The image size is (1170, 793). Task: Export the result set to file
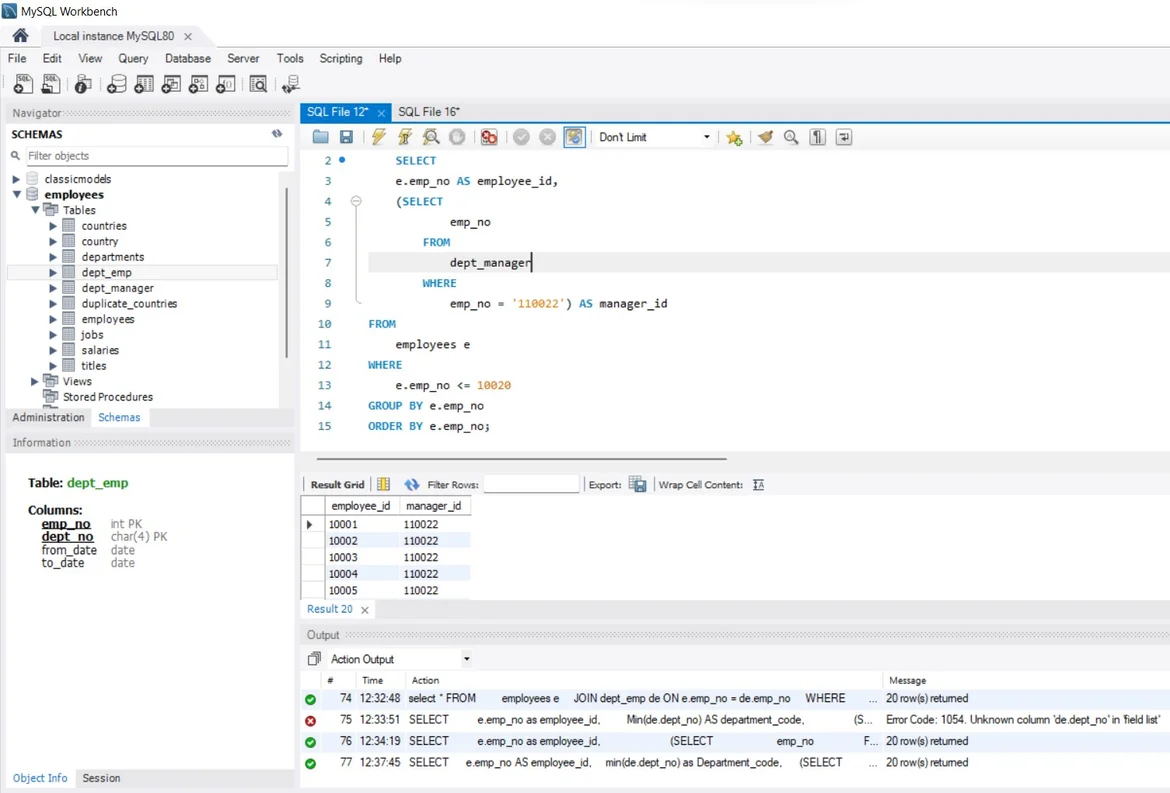637,484
